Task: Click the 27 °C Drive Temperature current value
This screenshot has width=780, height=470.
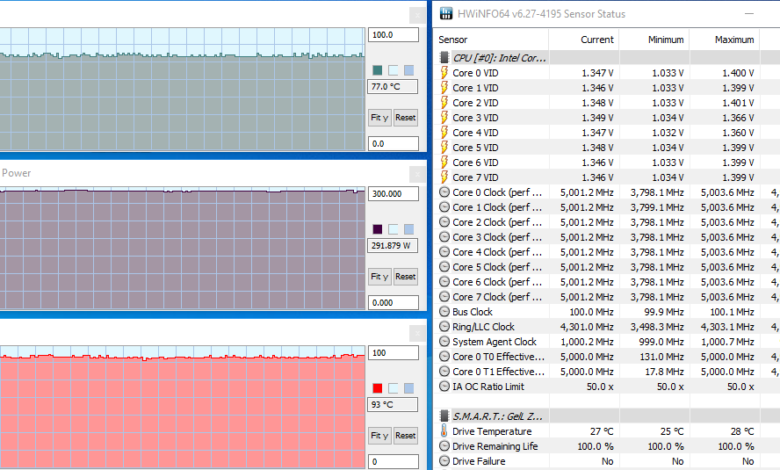Action: tap(601, 431)
